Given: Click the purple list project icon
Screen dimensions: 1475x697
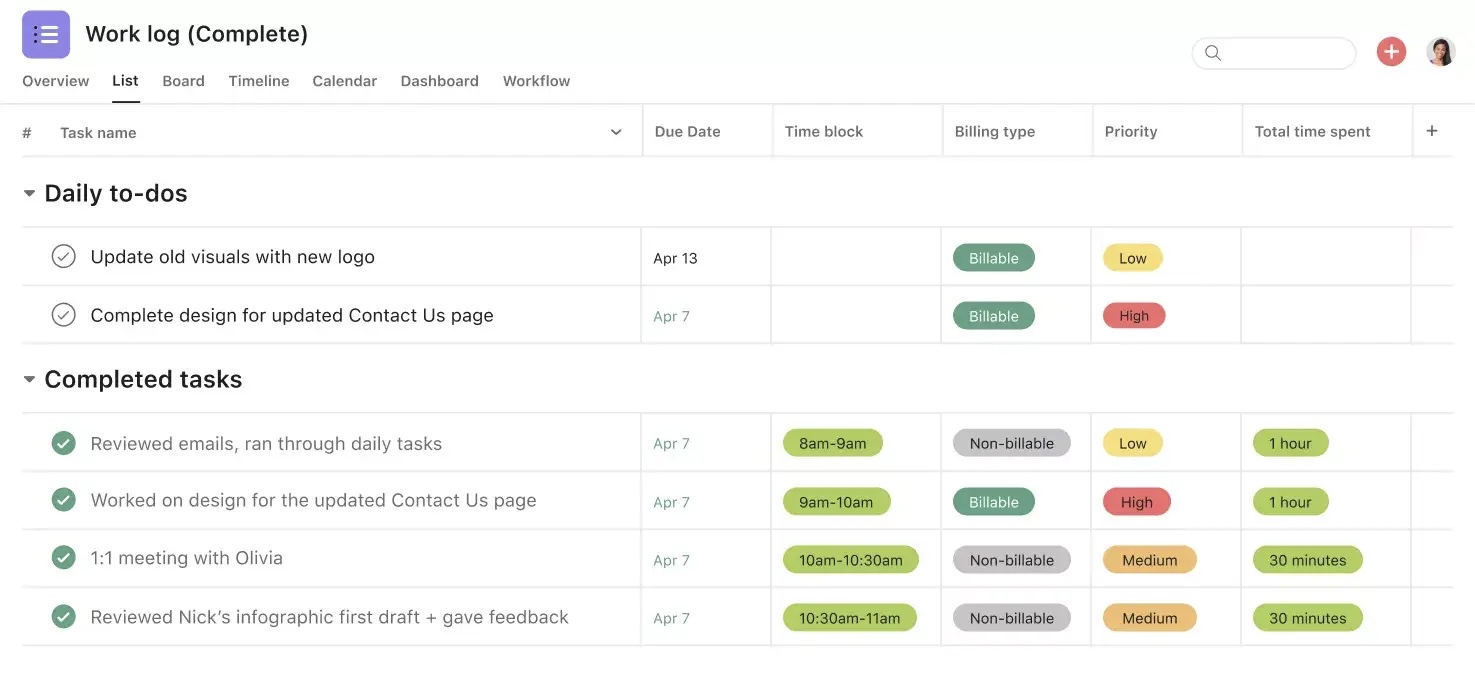Looking at the screenshot, I should point(46,35).
